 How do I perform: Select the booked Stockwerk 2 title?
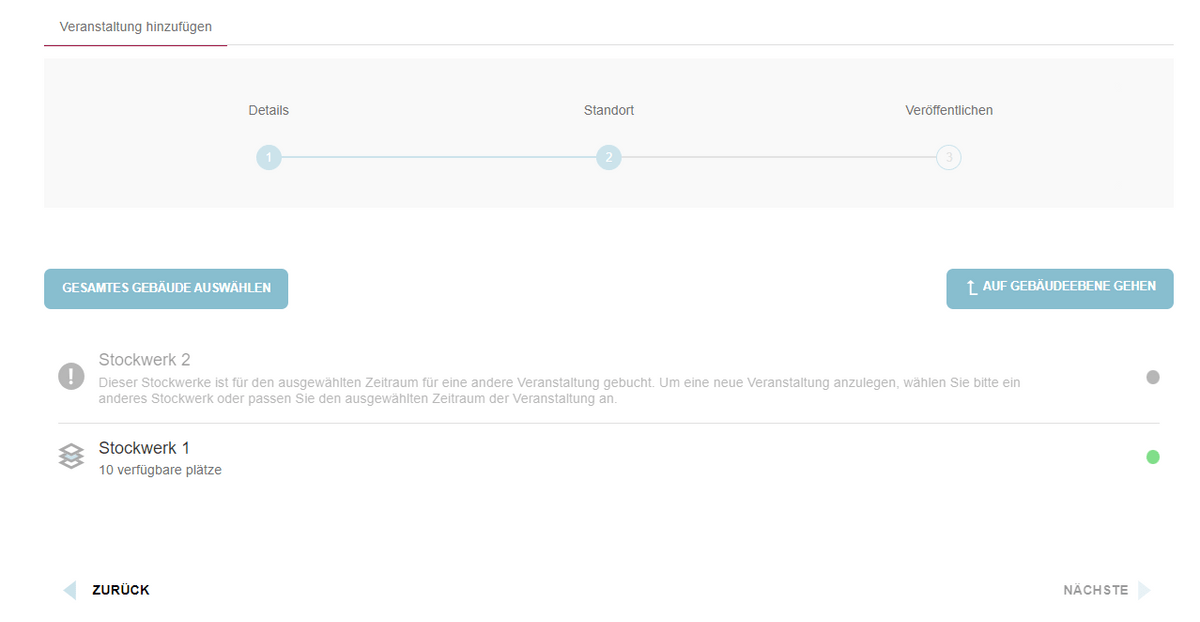click(x=144, y=360)
